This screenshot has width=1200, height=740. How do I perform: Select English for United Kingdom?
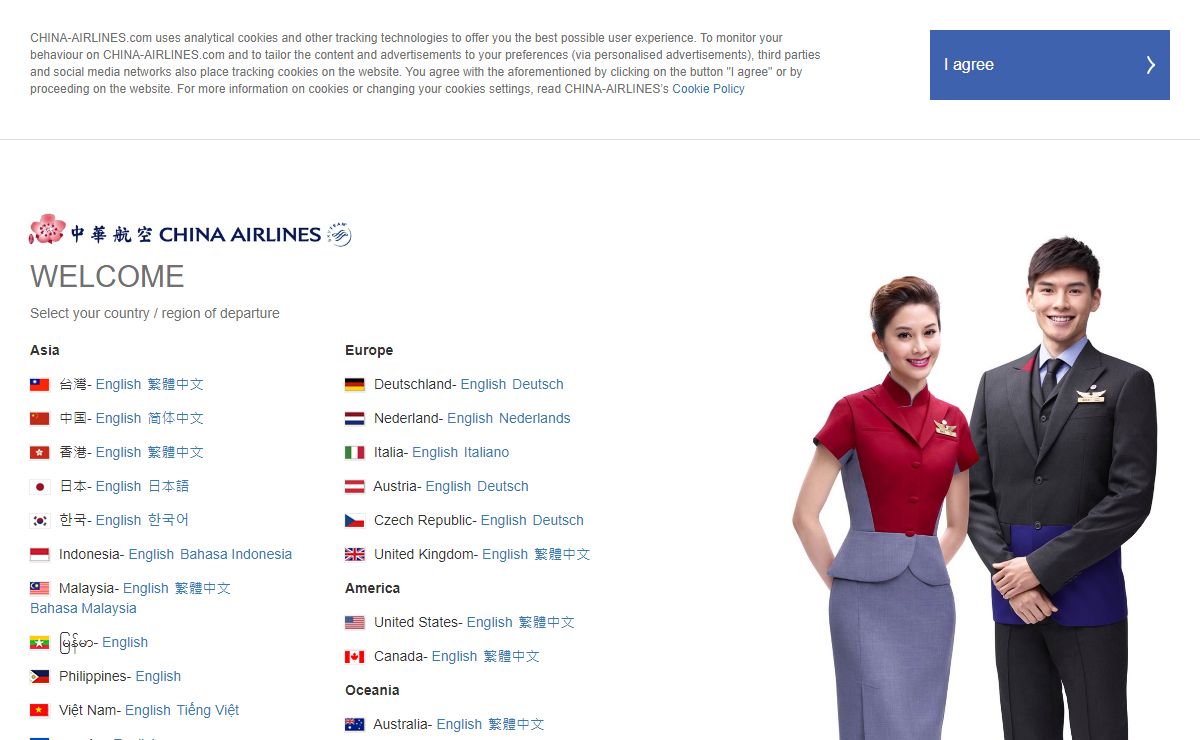click(x=505, y=554)
